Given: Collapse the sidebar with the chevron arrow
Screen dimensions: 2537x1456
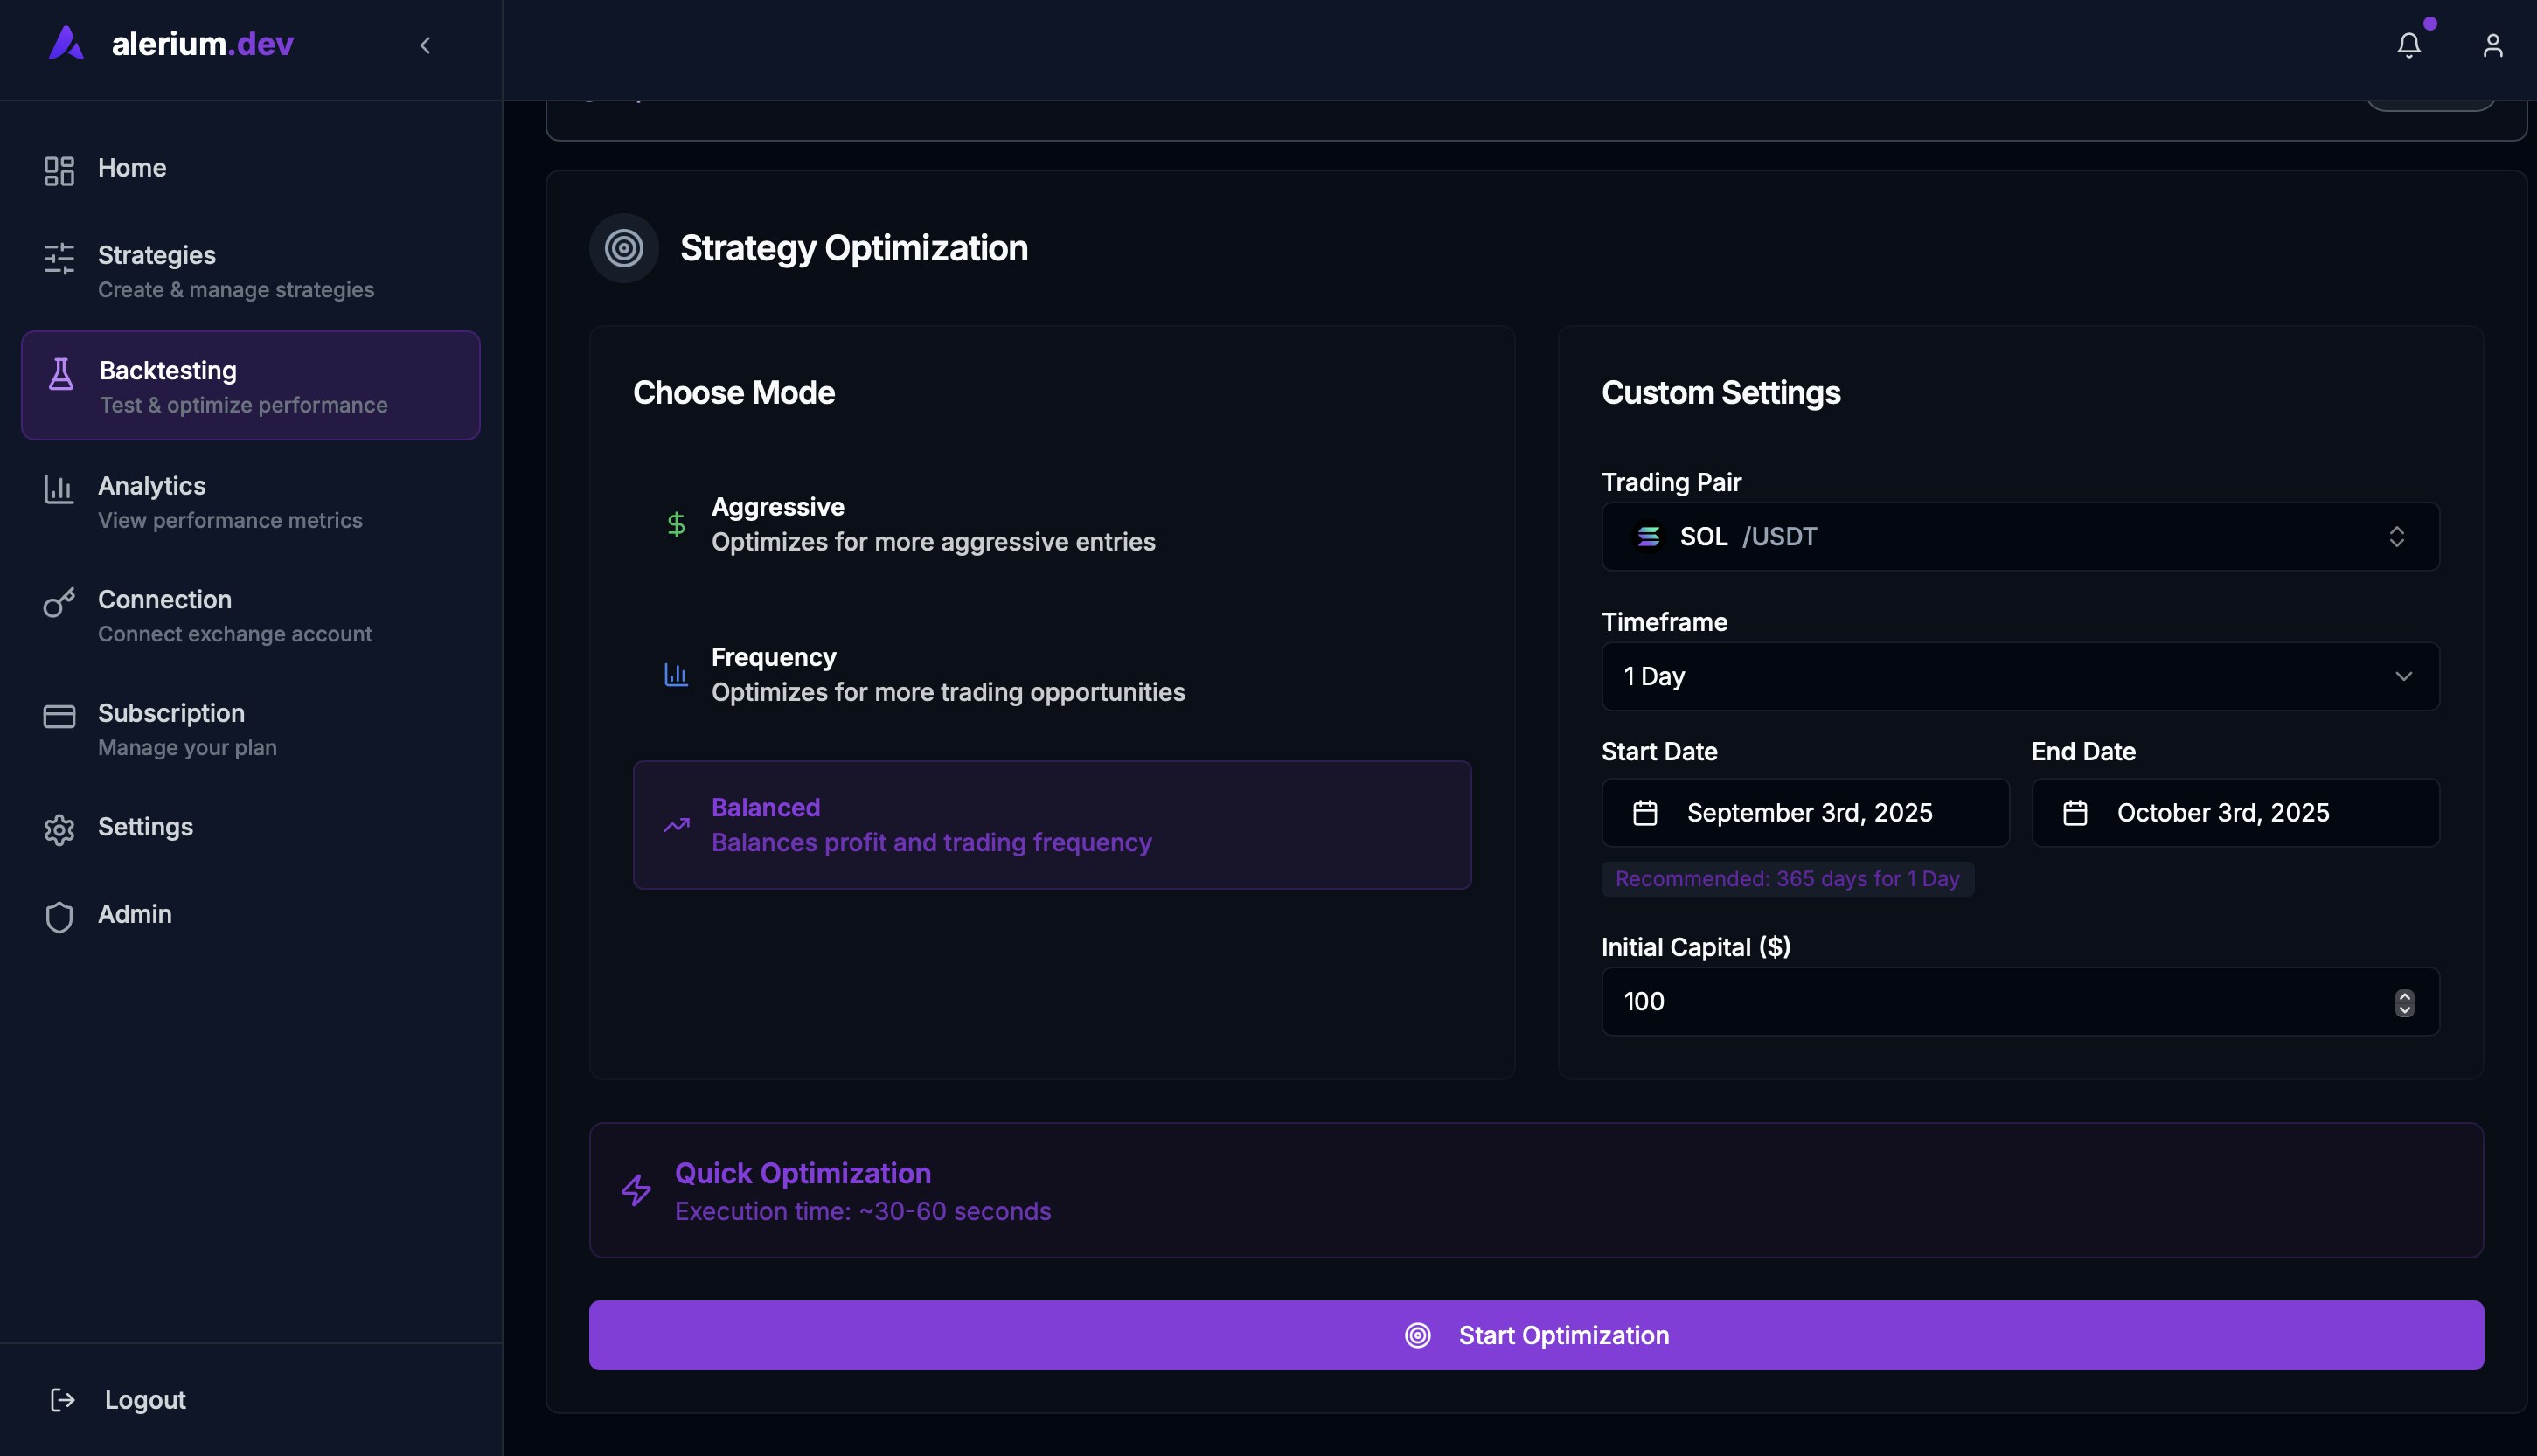Looking at the screenshot, I should point(425,45).
